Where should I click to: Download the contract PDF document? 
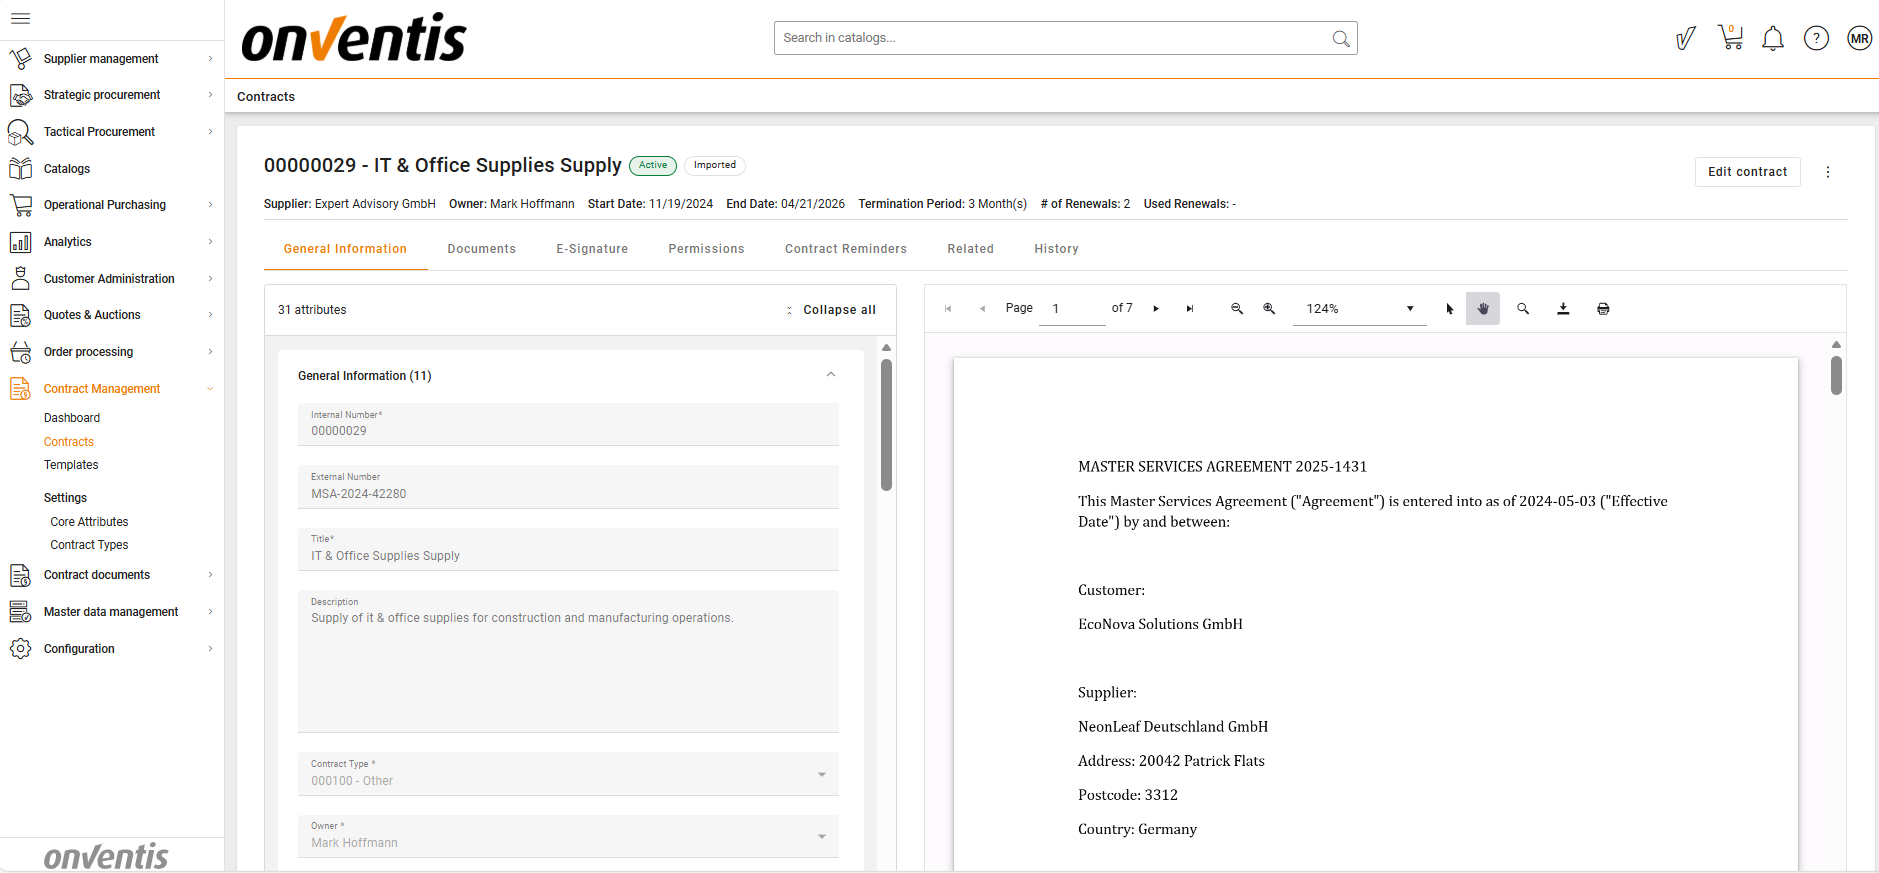[x=1563, y=309]
